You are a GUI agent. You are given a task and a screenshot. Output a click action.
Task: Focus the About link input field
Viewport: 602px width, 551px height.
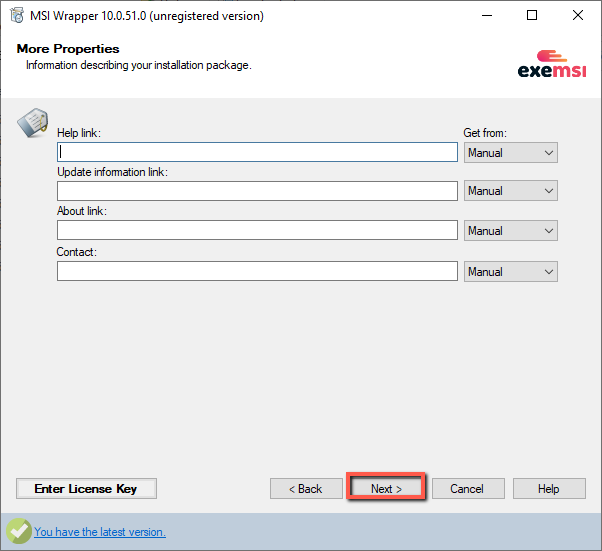point(257,230)
